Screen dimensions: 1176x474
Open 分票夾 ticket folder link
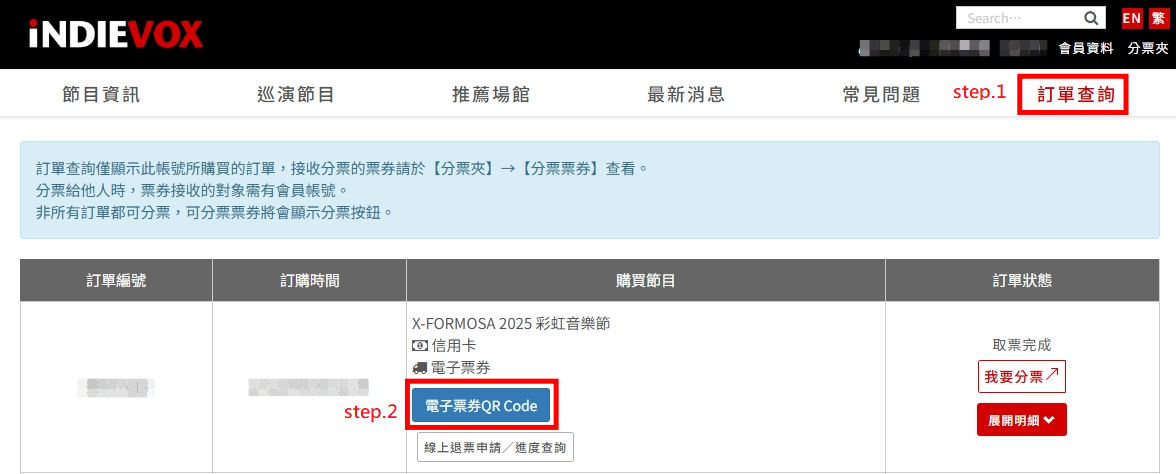1148,48
